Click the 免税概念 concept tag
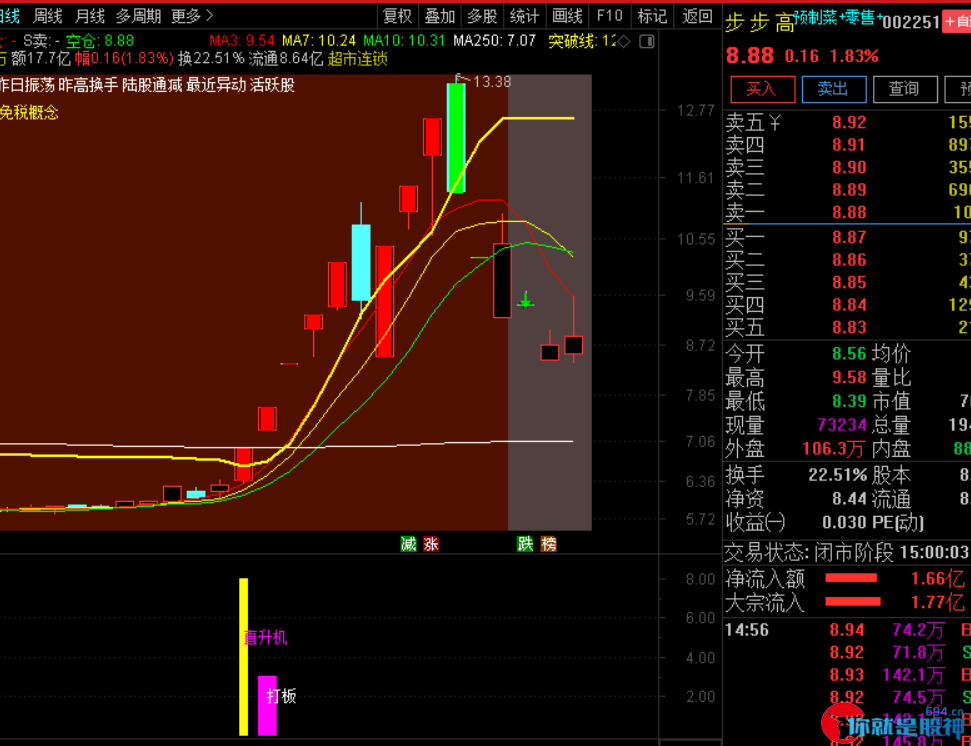971x746 pixels. pos(29,112)
